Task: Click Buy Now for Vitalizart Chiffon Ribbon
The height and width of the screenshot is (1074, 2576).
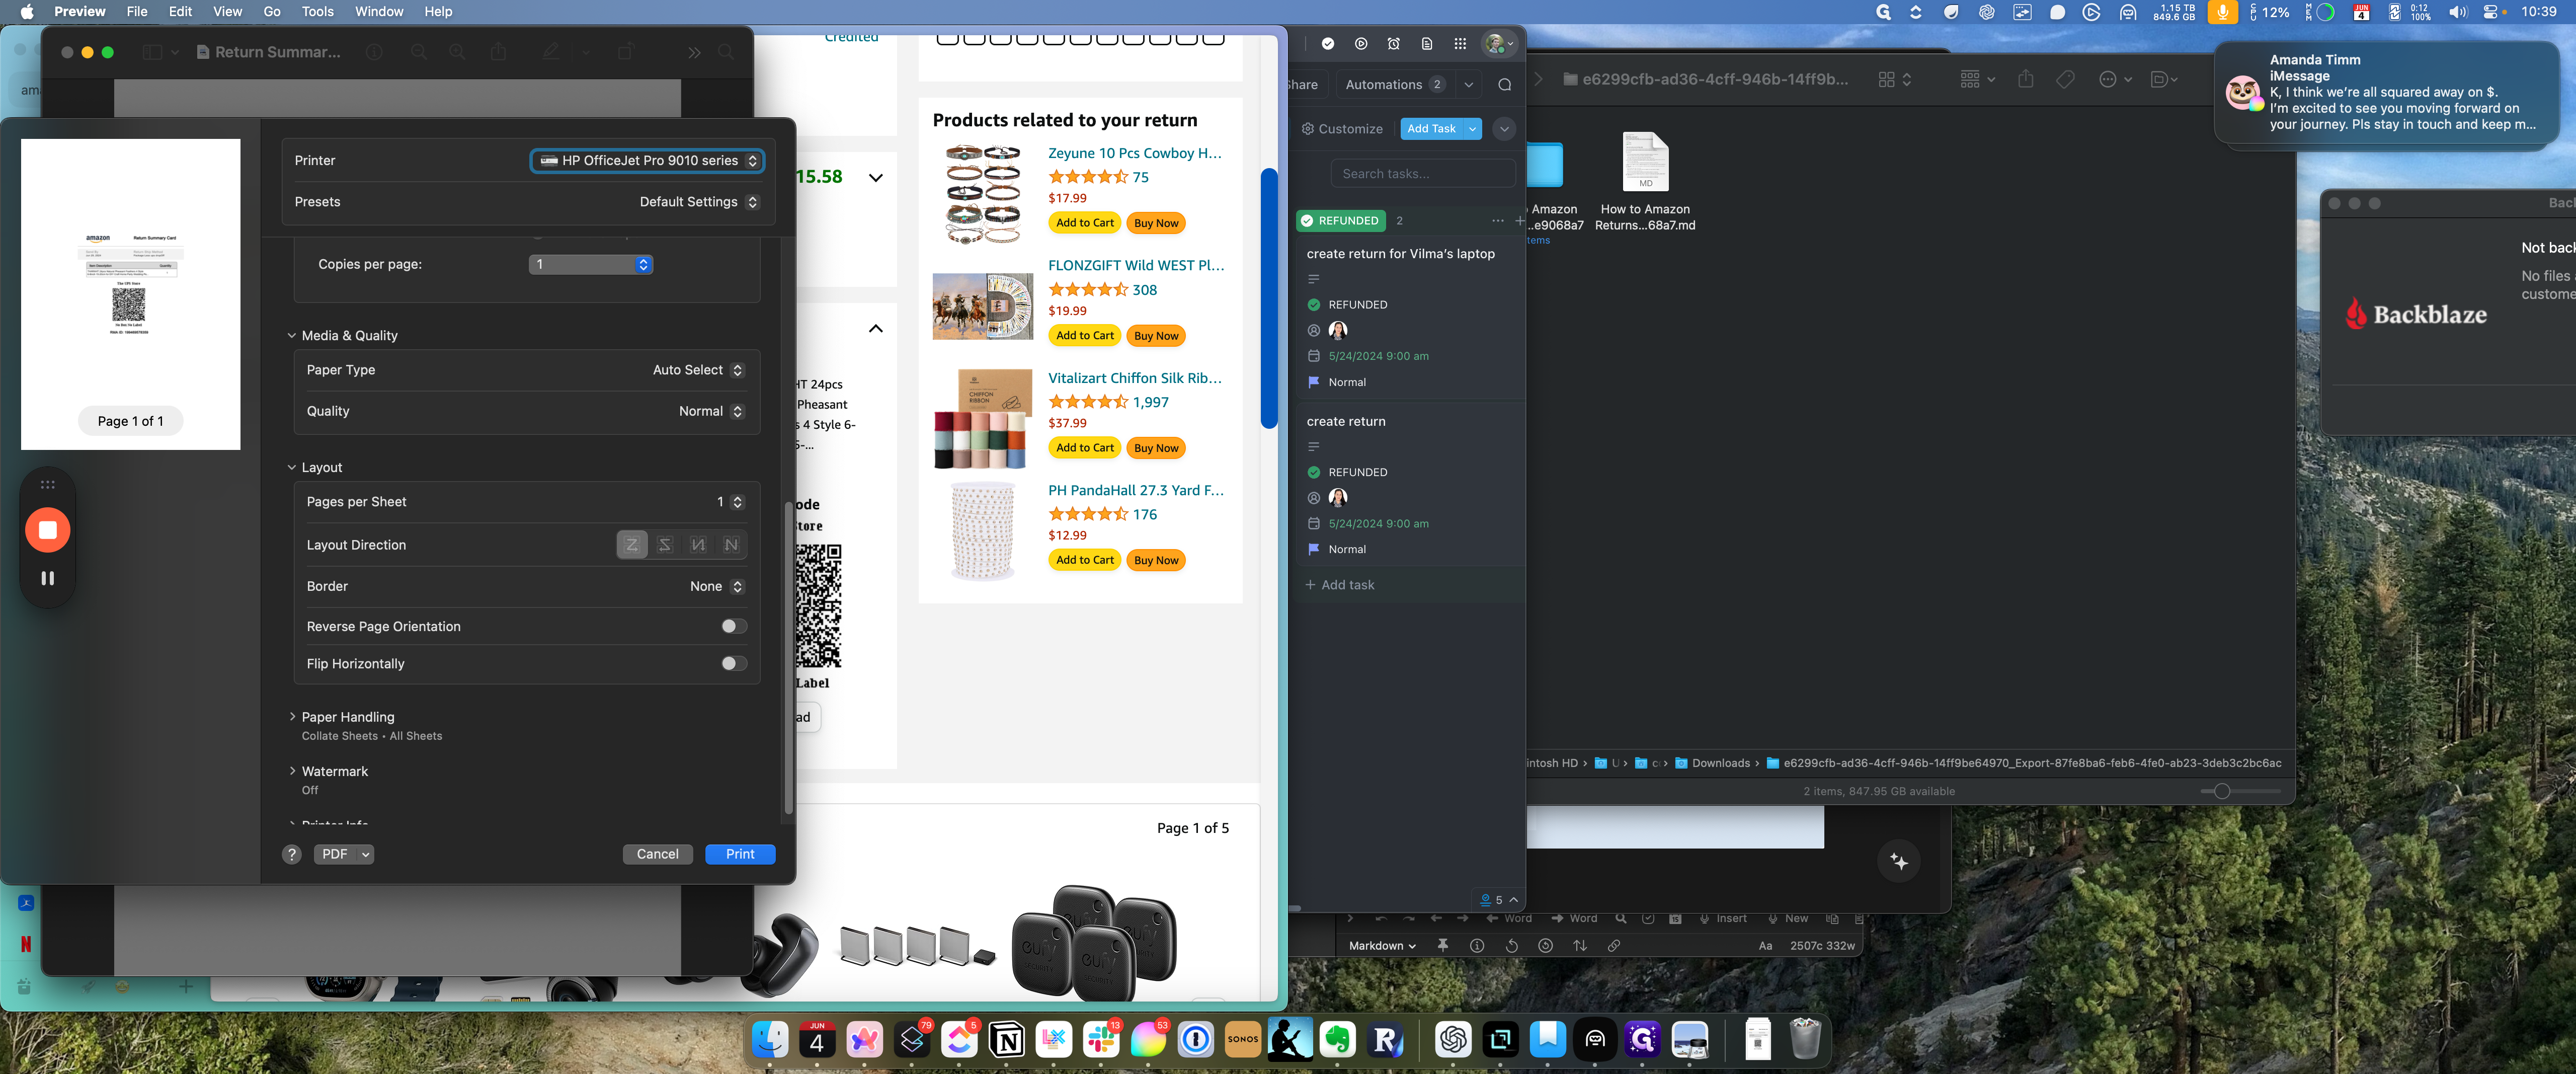Action: click(x=1156, y=448)
